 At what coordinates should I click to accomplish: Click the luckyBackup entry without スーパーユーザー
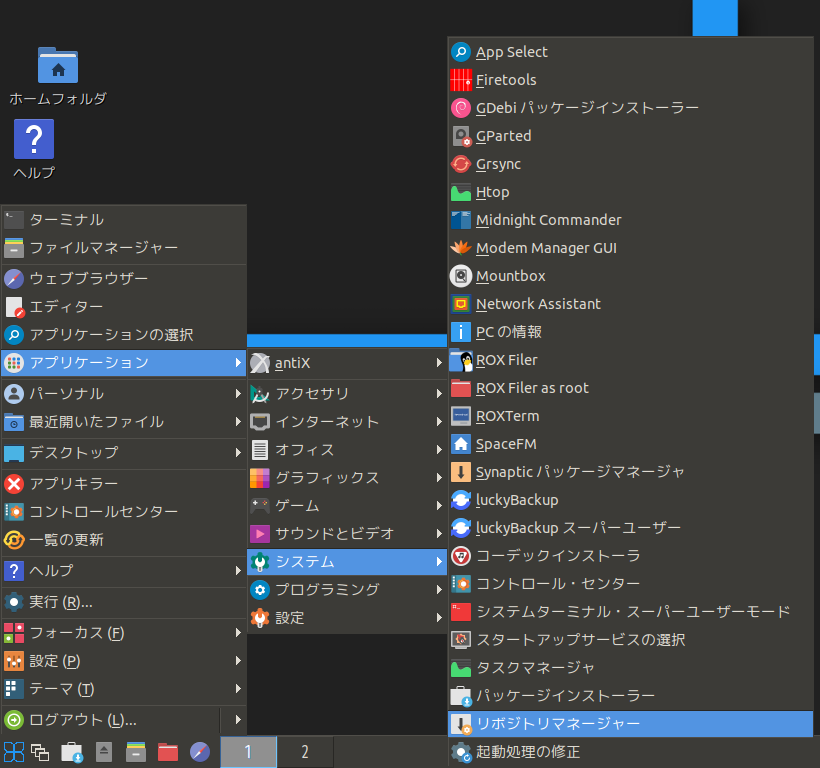(631, 500)
